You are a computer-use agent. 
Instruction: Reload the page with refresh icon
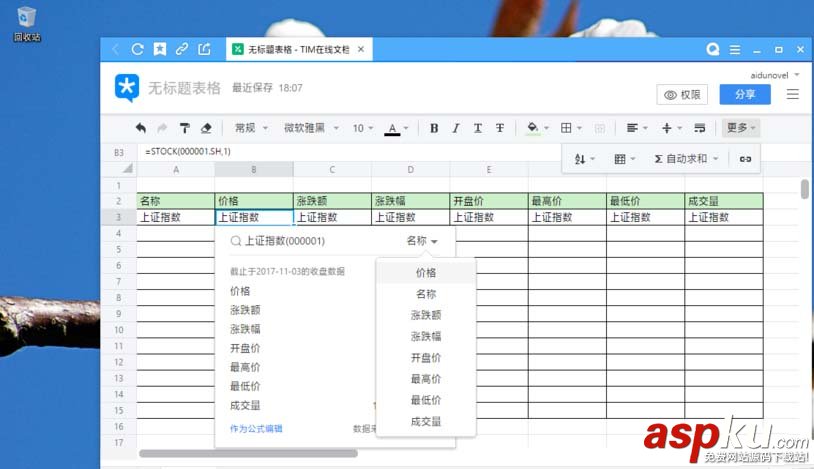point(137,49)
